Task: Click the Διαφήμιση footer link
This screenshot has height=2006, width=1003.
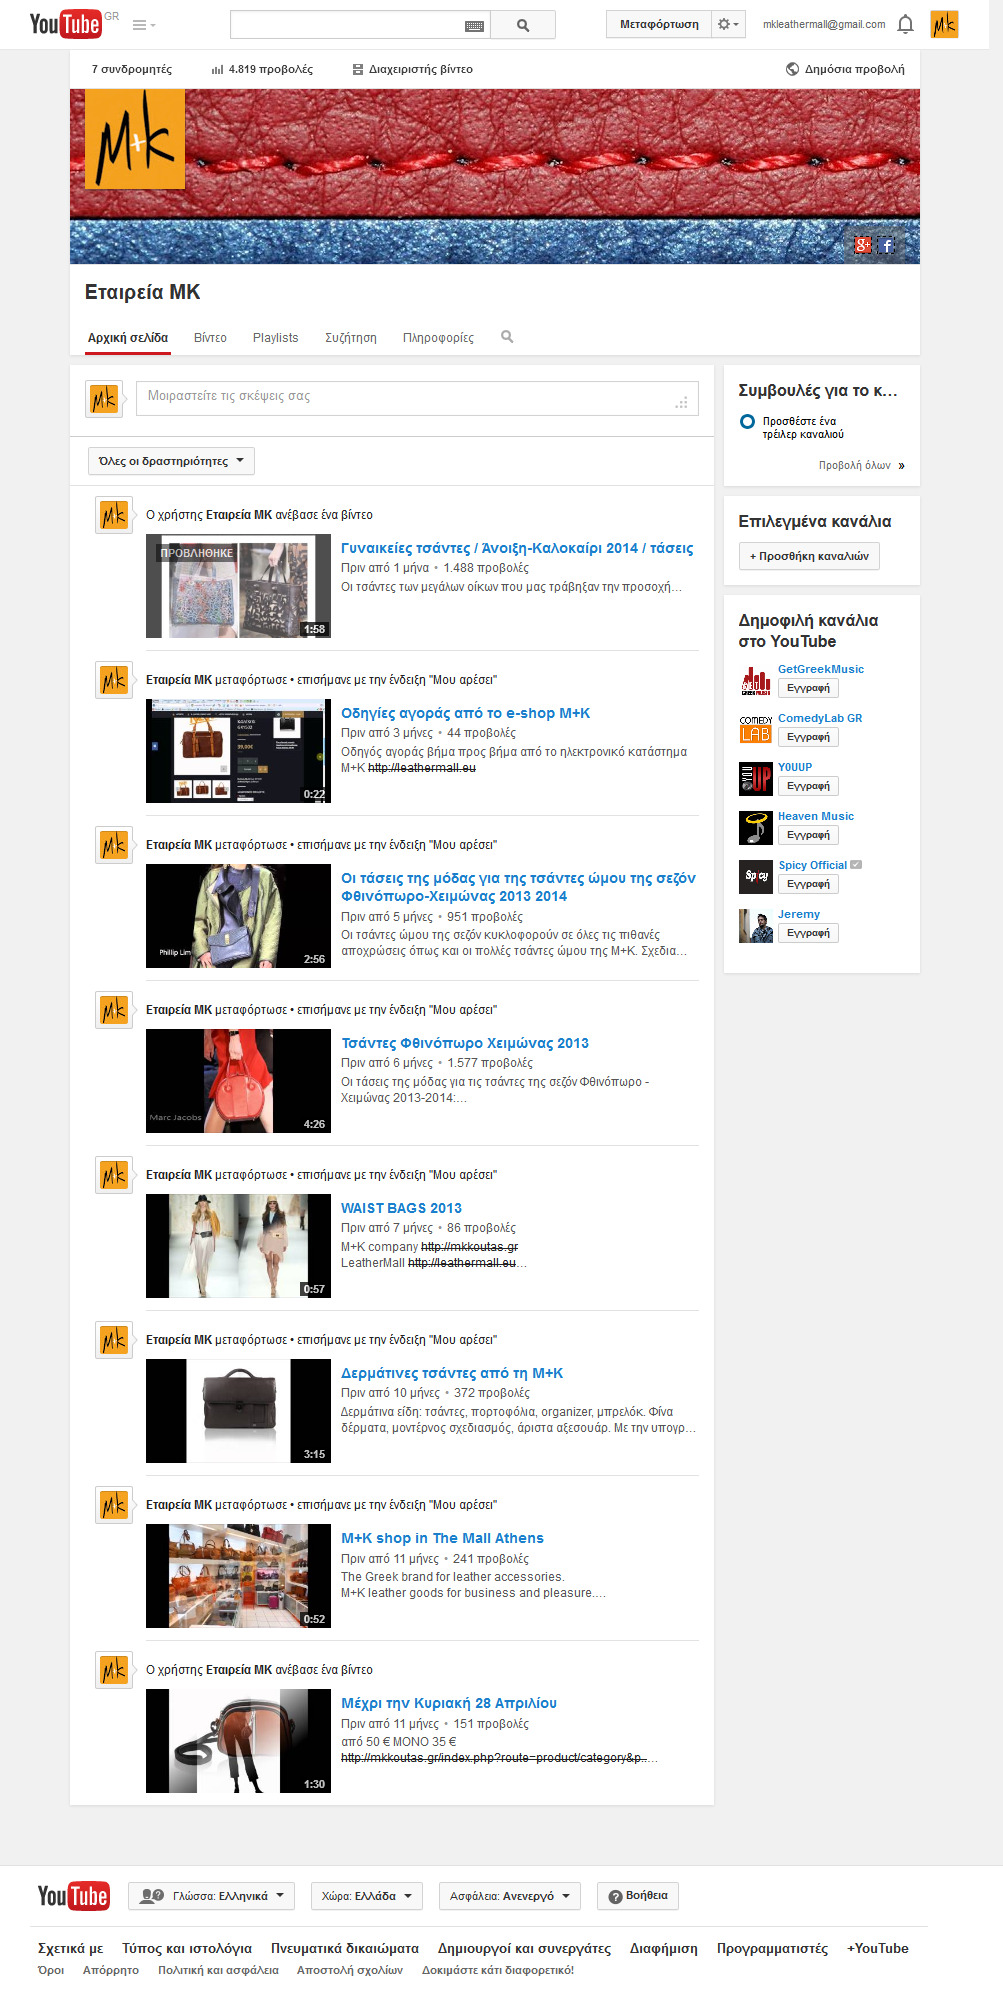Action: [664, 1948]
